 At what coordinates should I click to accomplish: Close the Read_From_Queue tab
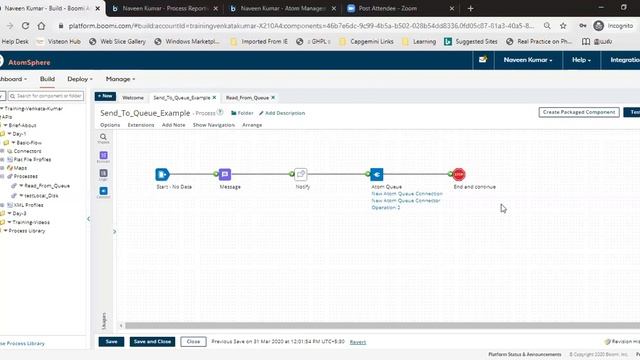coord(273,98)
